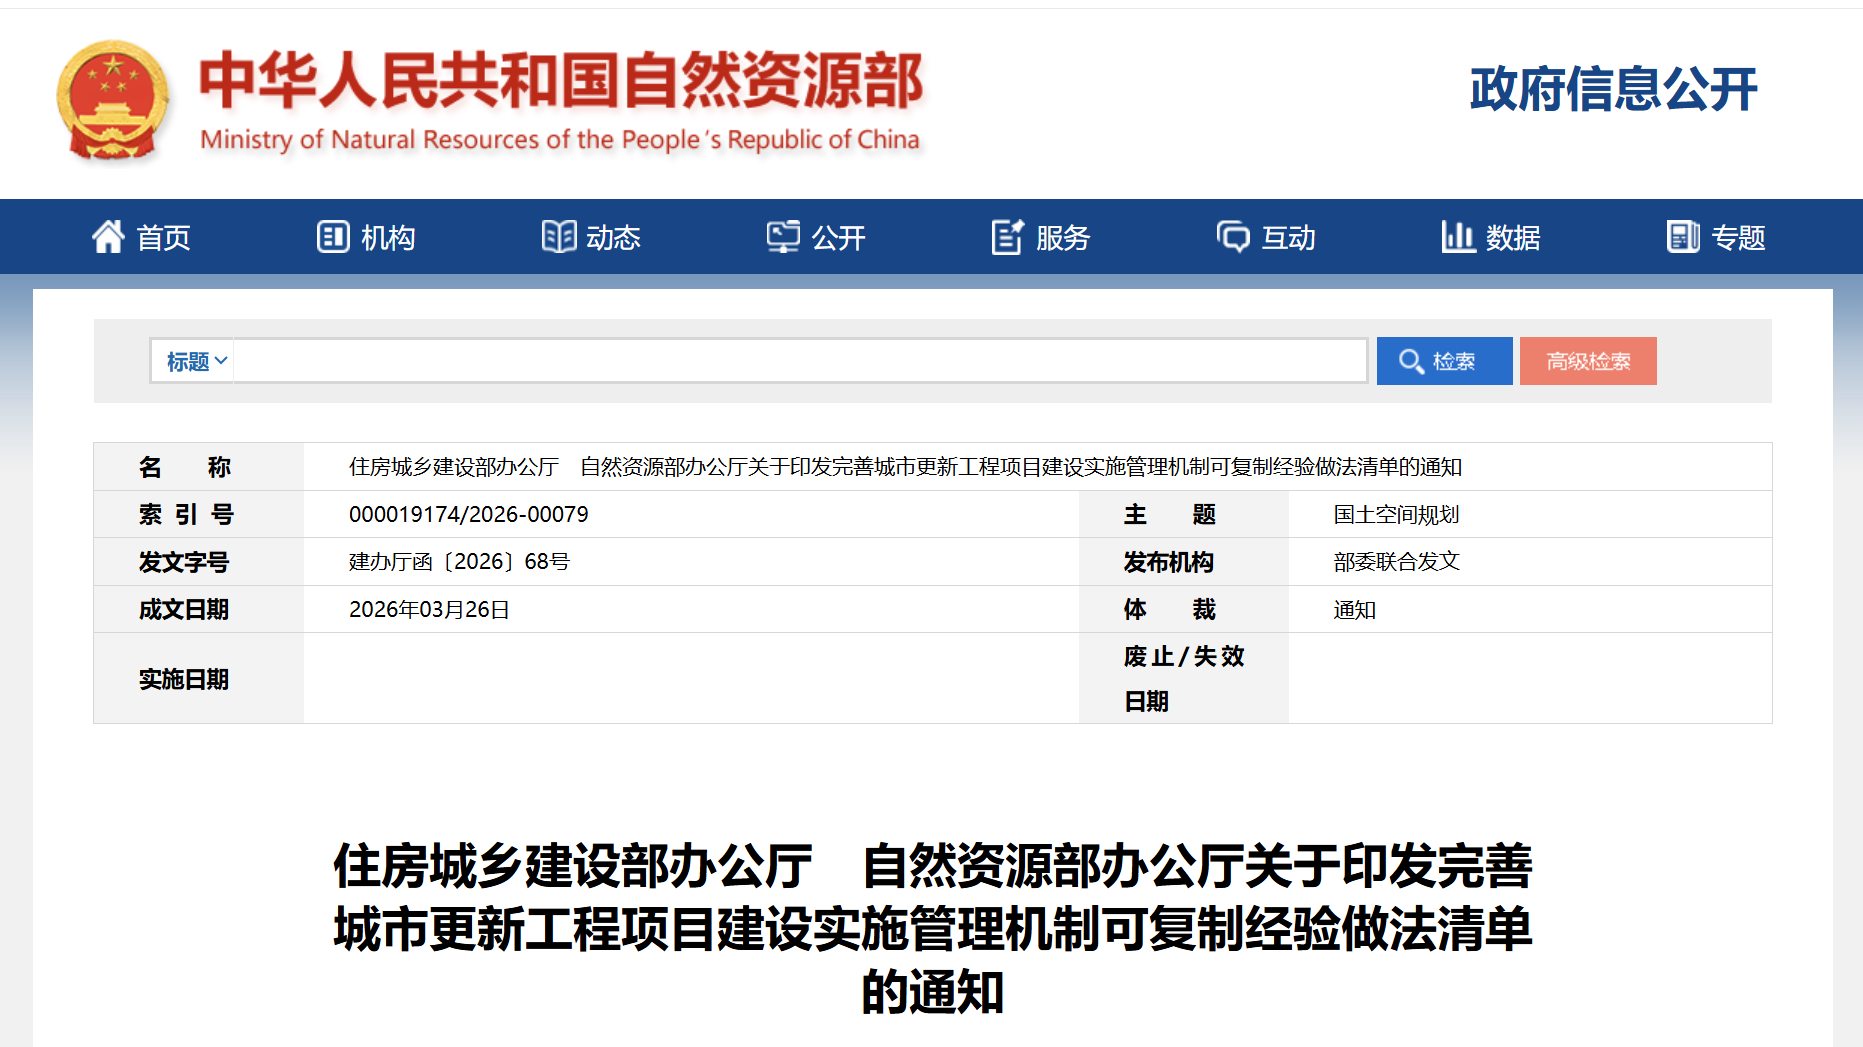Click the 服务 document-pencil icon
The width and height of the screenshot is (1863, 1047).
click(x=1008, y=237)
